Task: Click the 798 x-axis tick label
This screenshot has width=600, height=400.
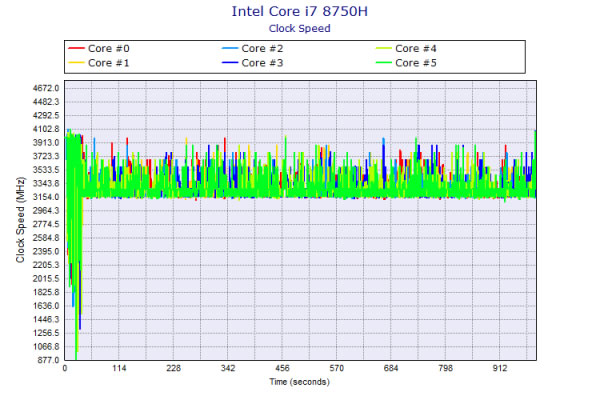Action: pyautogui.click(x=445, y=368)
